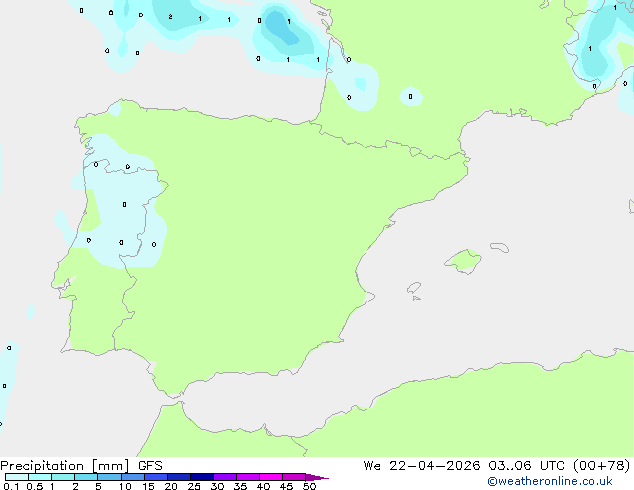
Task: Click the '03..06 UTC' time text
Action: (526, 466)
